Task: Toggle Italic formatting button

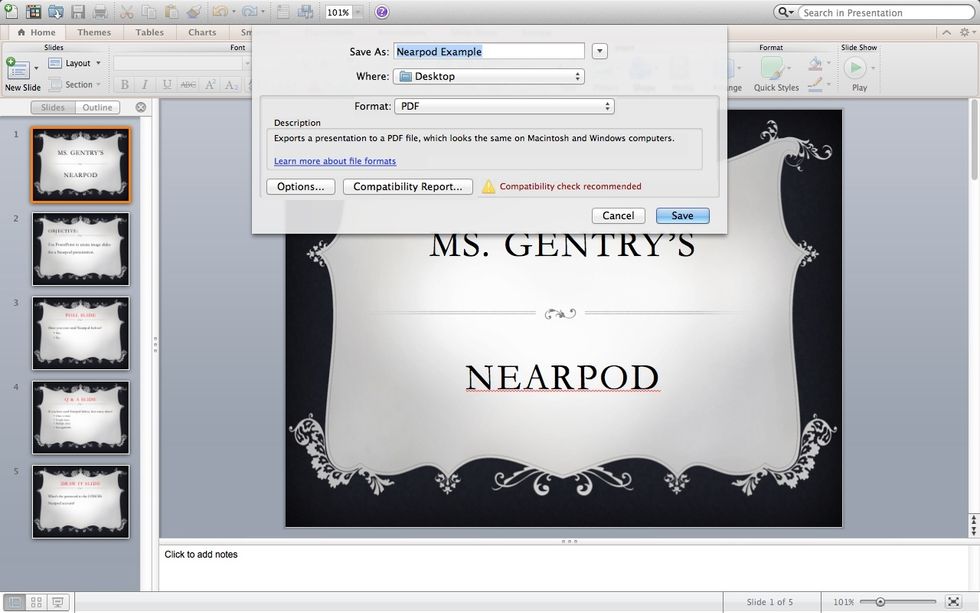Action: click(145, 84)
